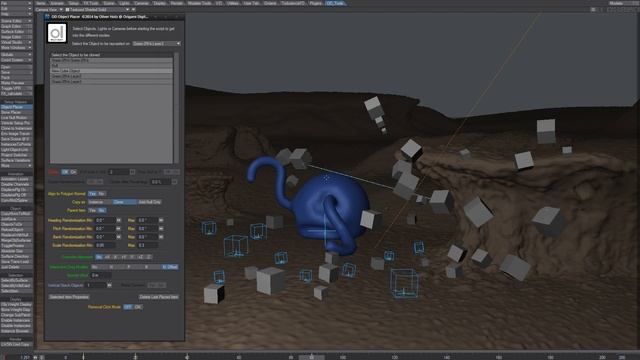Click Instance Browser in the sidebar
640x360 pixels.
click(x=16, y=331)
